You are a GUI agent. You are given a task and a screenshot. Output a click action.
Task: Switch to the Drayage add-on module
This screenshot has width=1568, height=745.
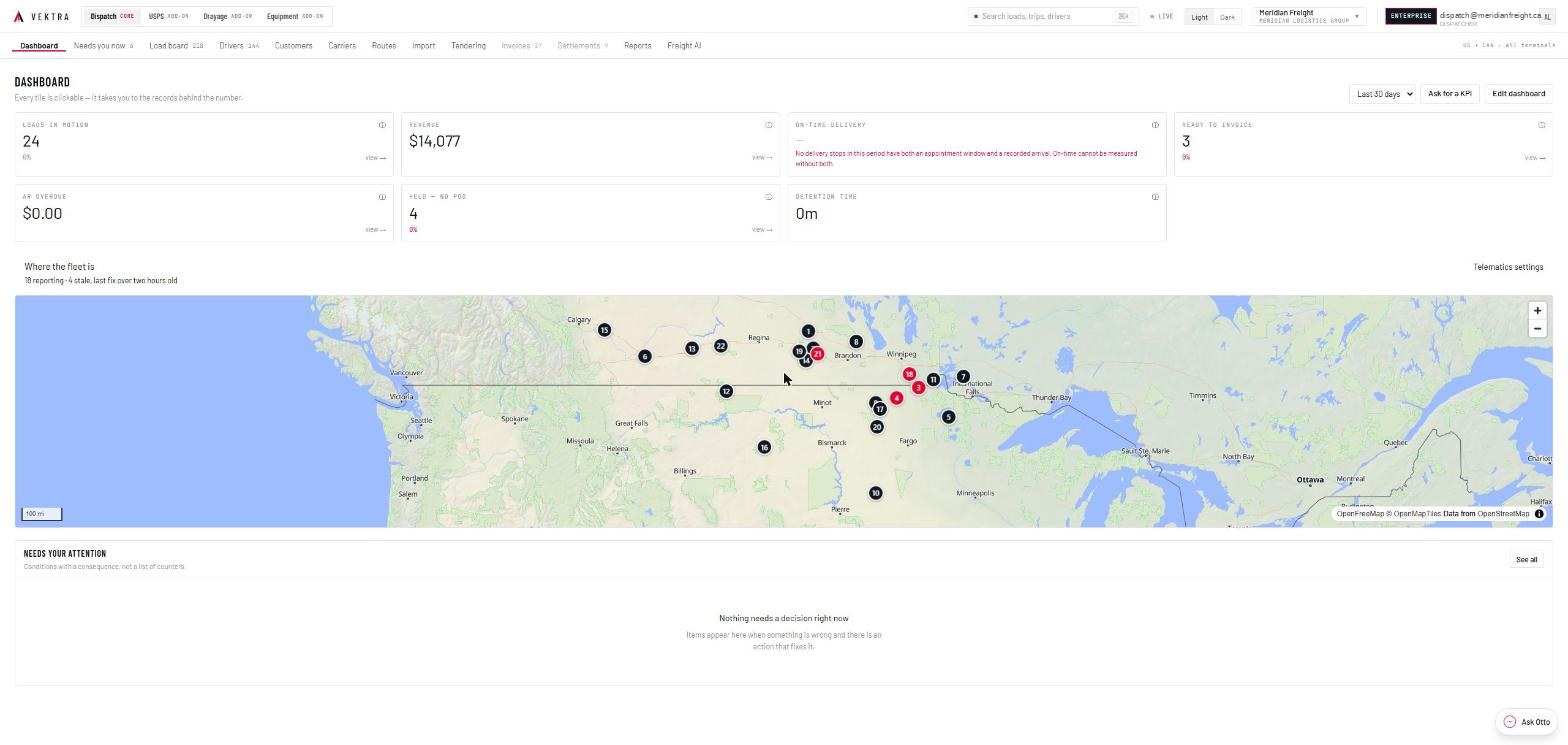[227, 16]
